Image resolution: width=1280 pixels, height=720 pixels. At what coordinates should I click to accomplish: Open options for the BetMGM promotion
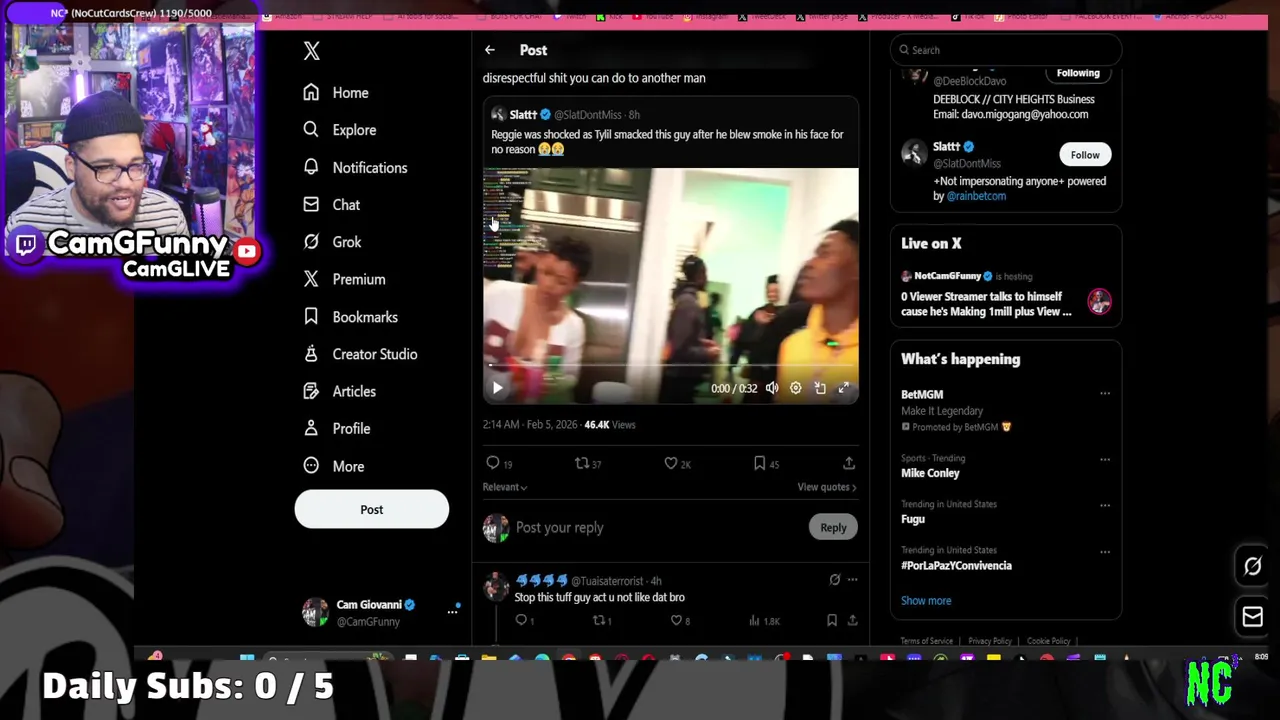(1105, 394)
